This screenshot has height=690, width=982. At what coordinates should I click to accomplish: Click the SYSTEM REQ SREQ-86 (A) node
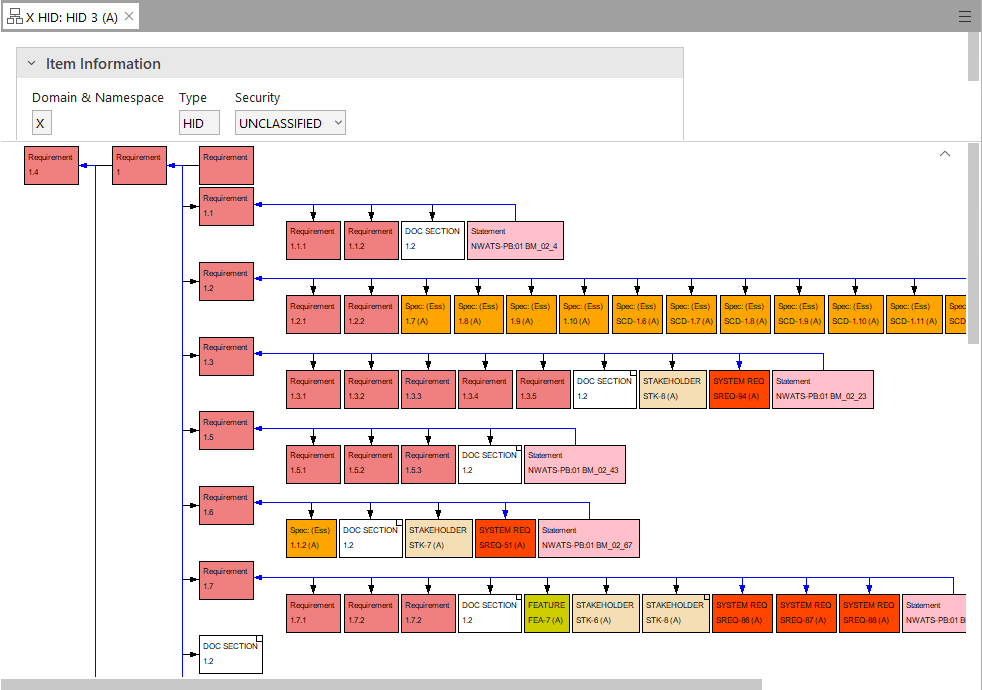742,614
